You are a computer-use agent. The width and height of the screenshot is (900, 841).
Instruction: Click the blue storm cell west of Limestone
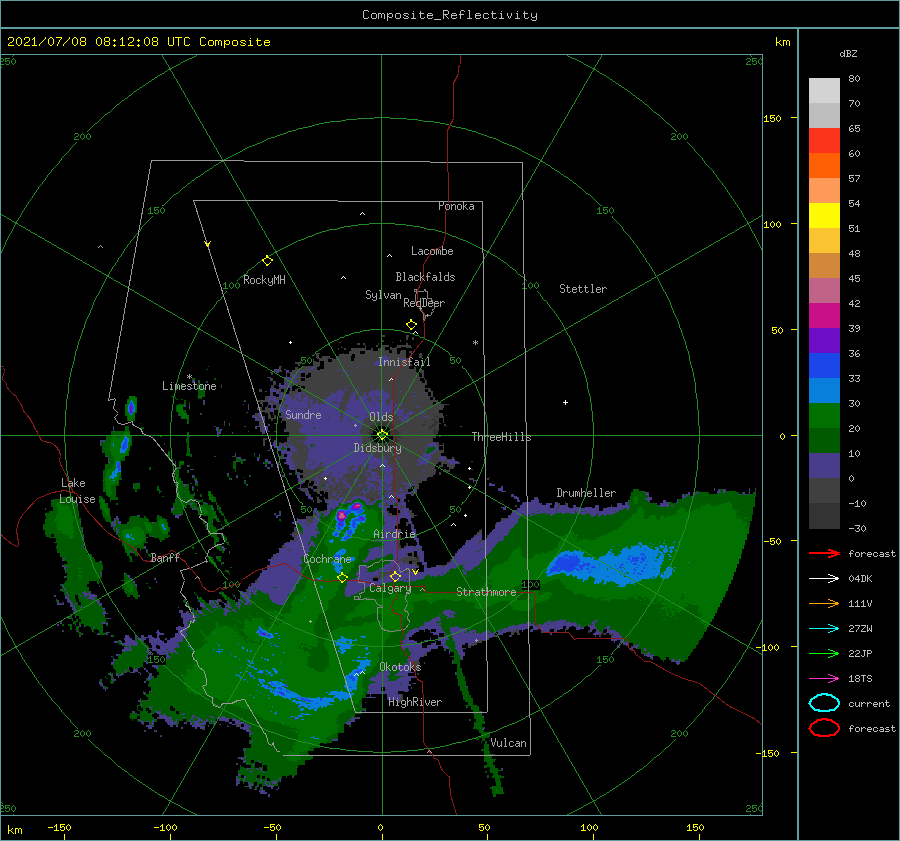pyautogui.click(x=131, y=408)
